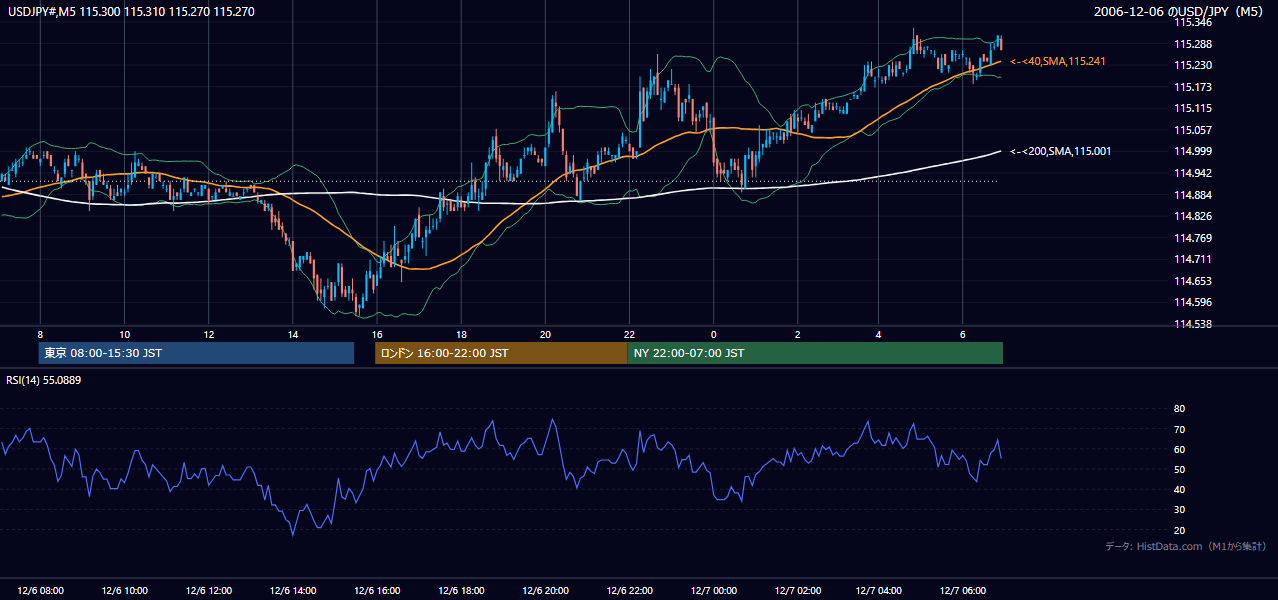Screen dimensions: 1278x600
Task: Click the 40 SMA 115.241 label
Action: coord(1058,61)
